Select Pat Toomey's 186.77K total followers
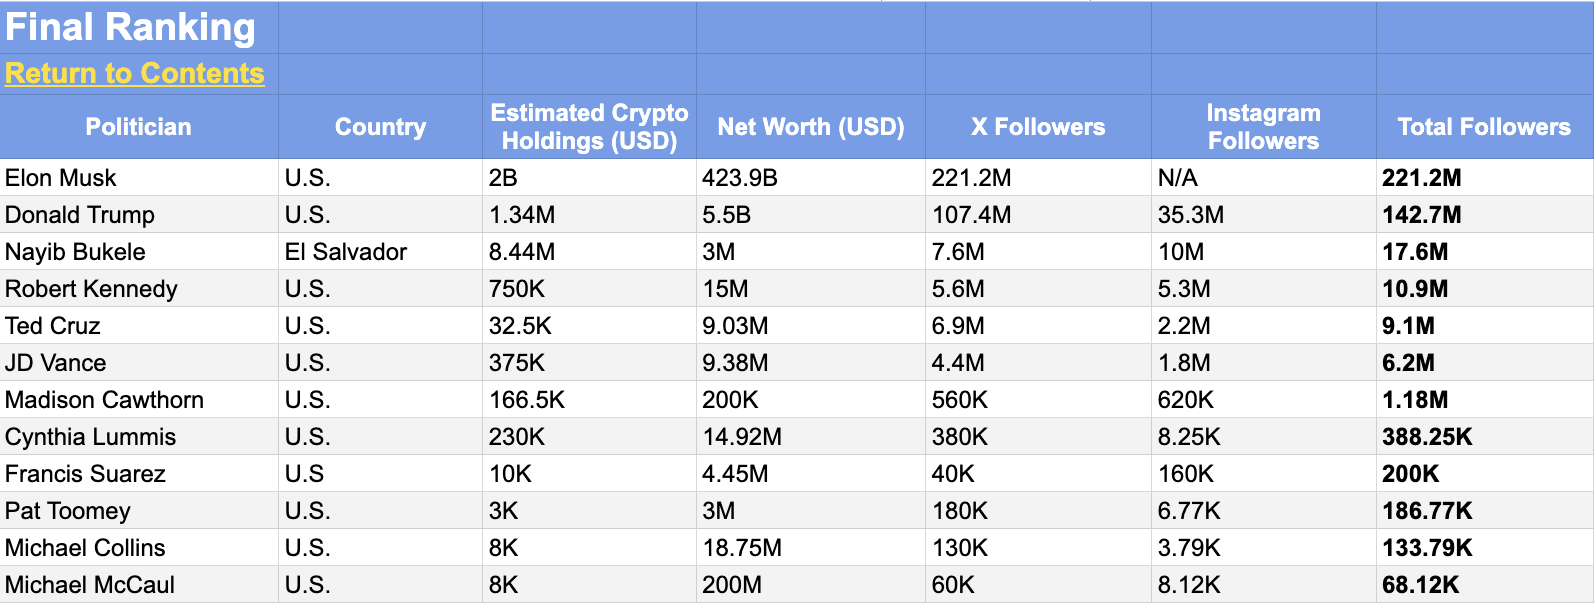1594x604 pixels. pyautogui.click(x=1427, y=511)
